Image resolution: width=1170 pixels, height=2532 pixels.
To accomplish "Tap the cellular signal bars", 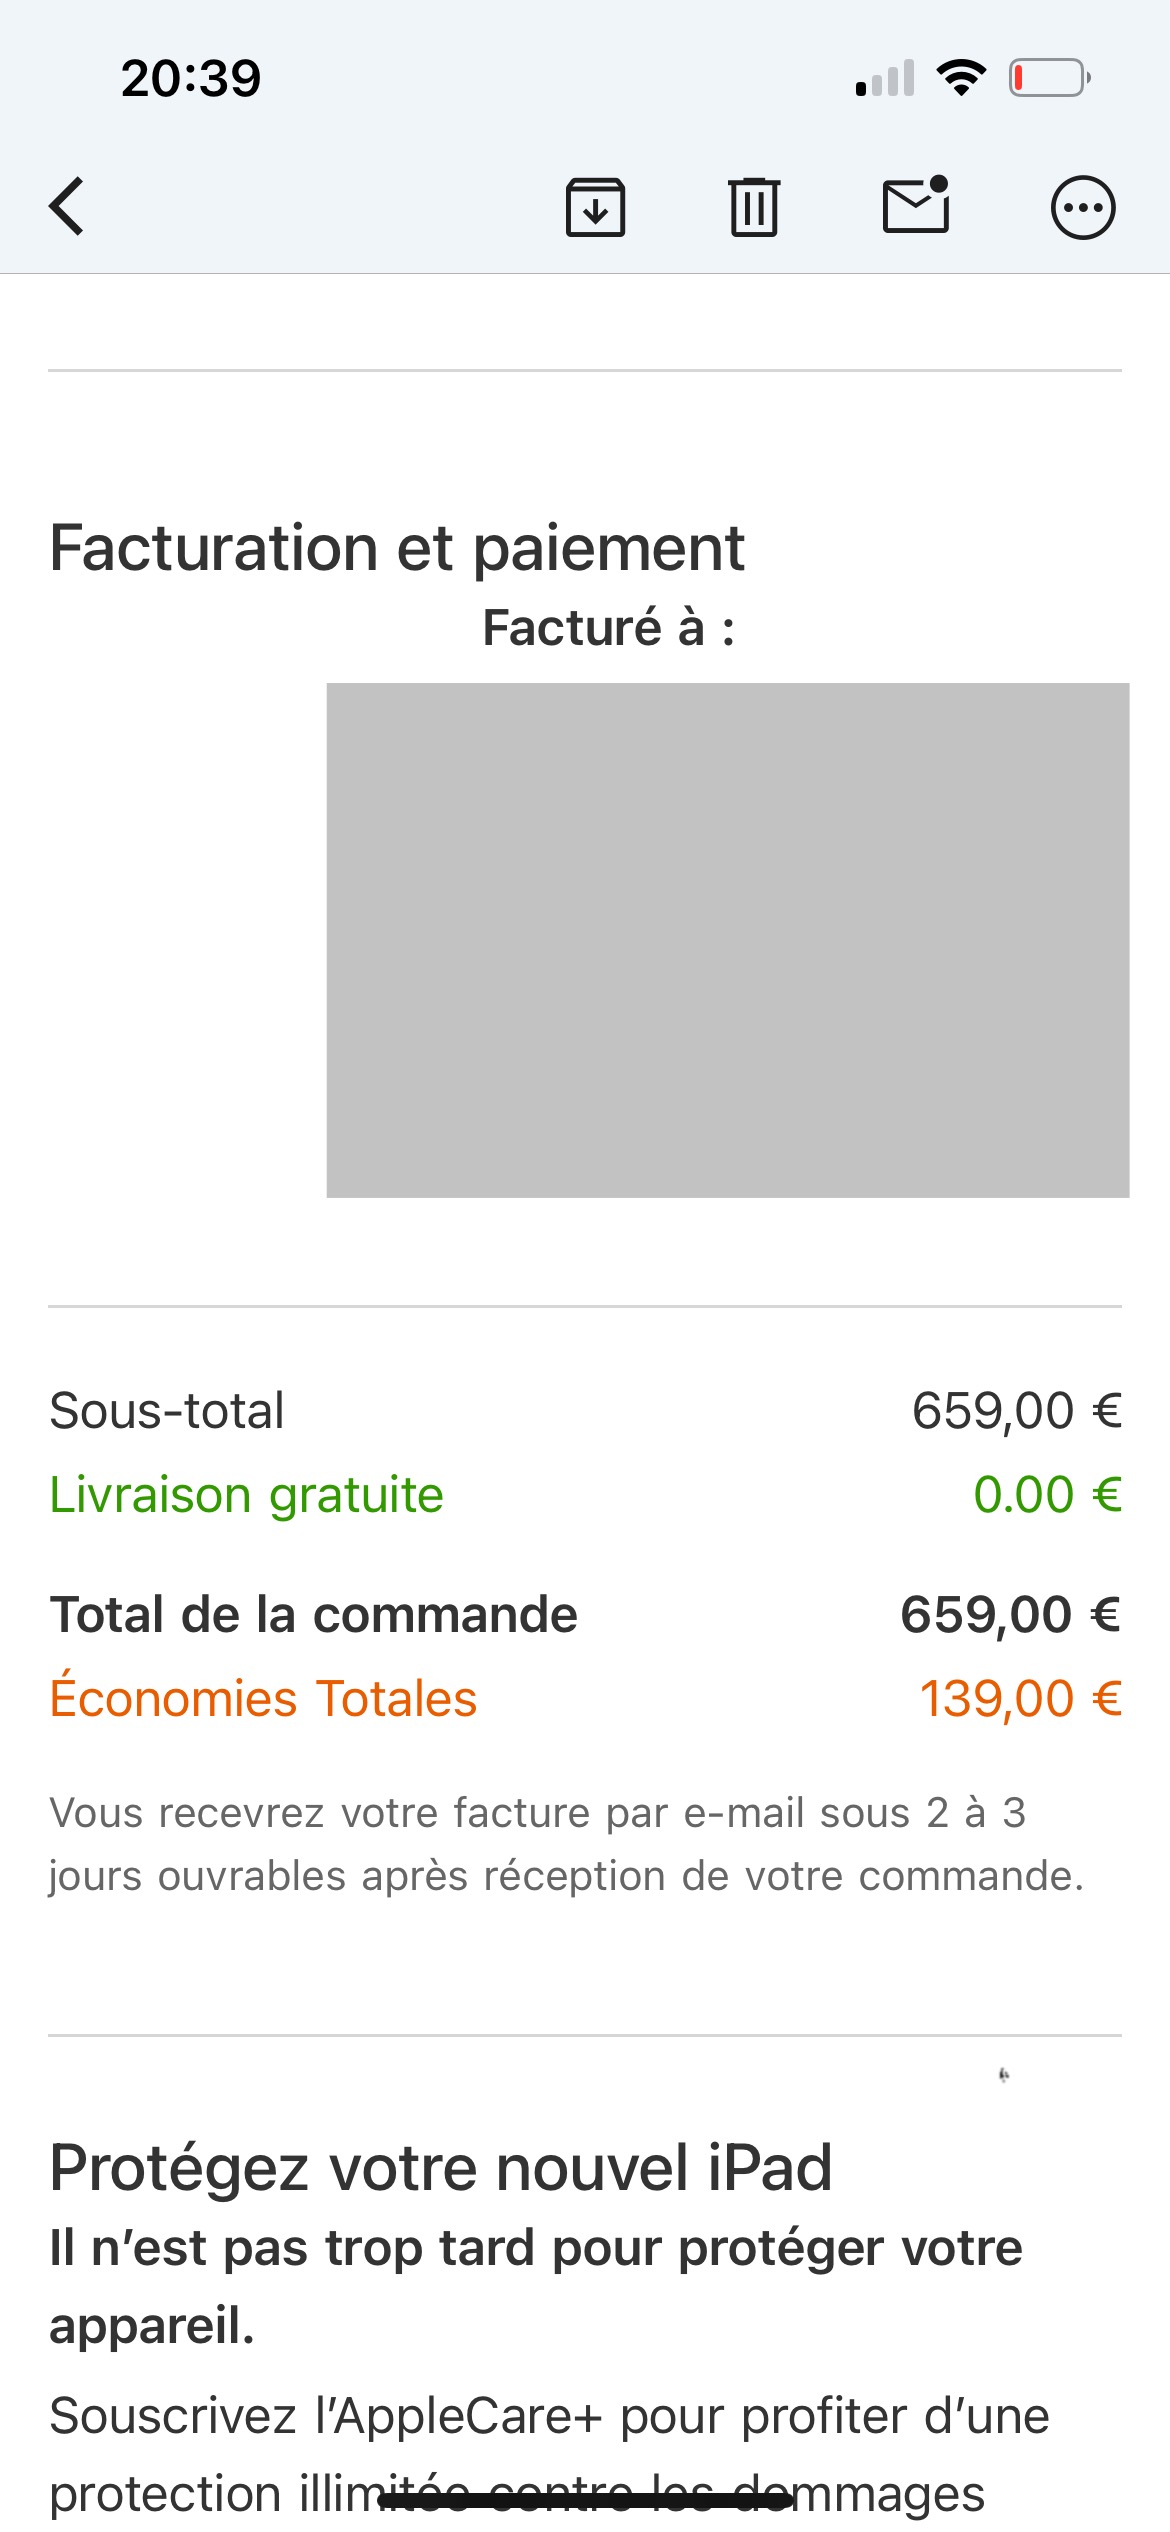I will point(885,79).
